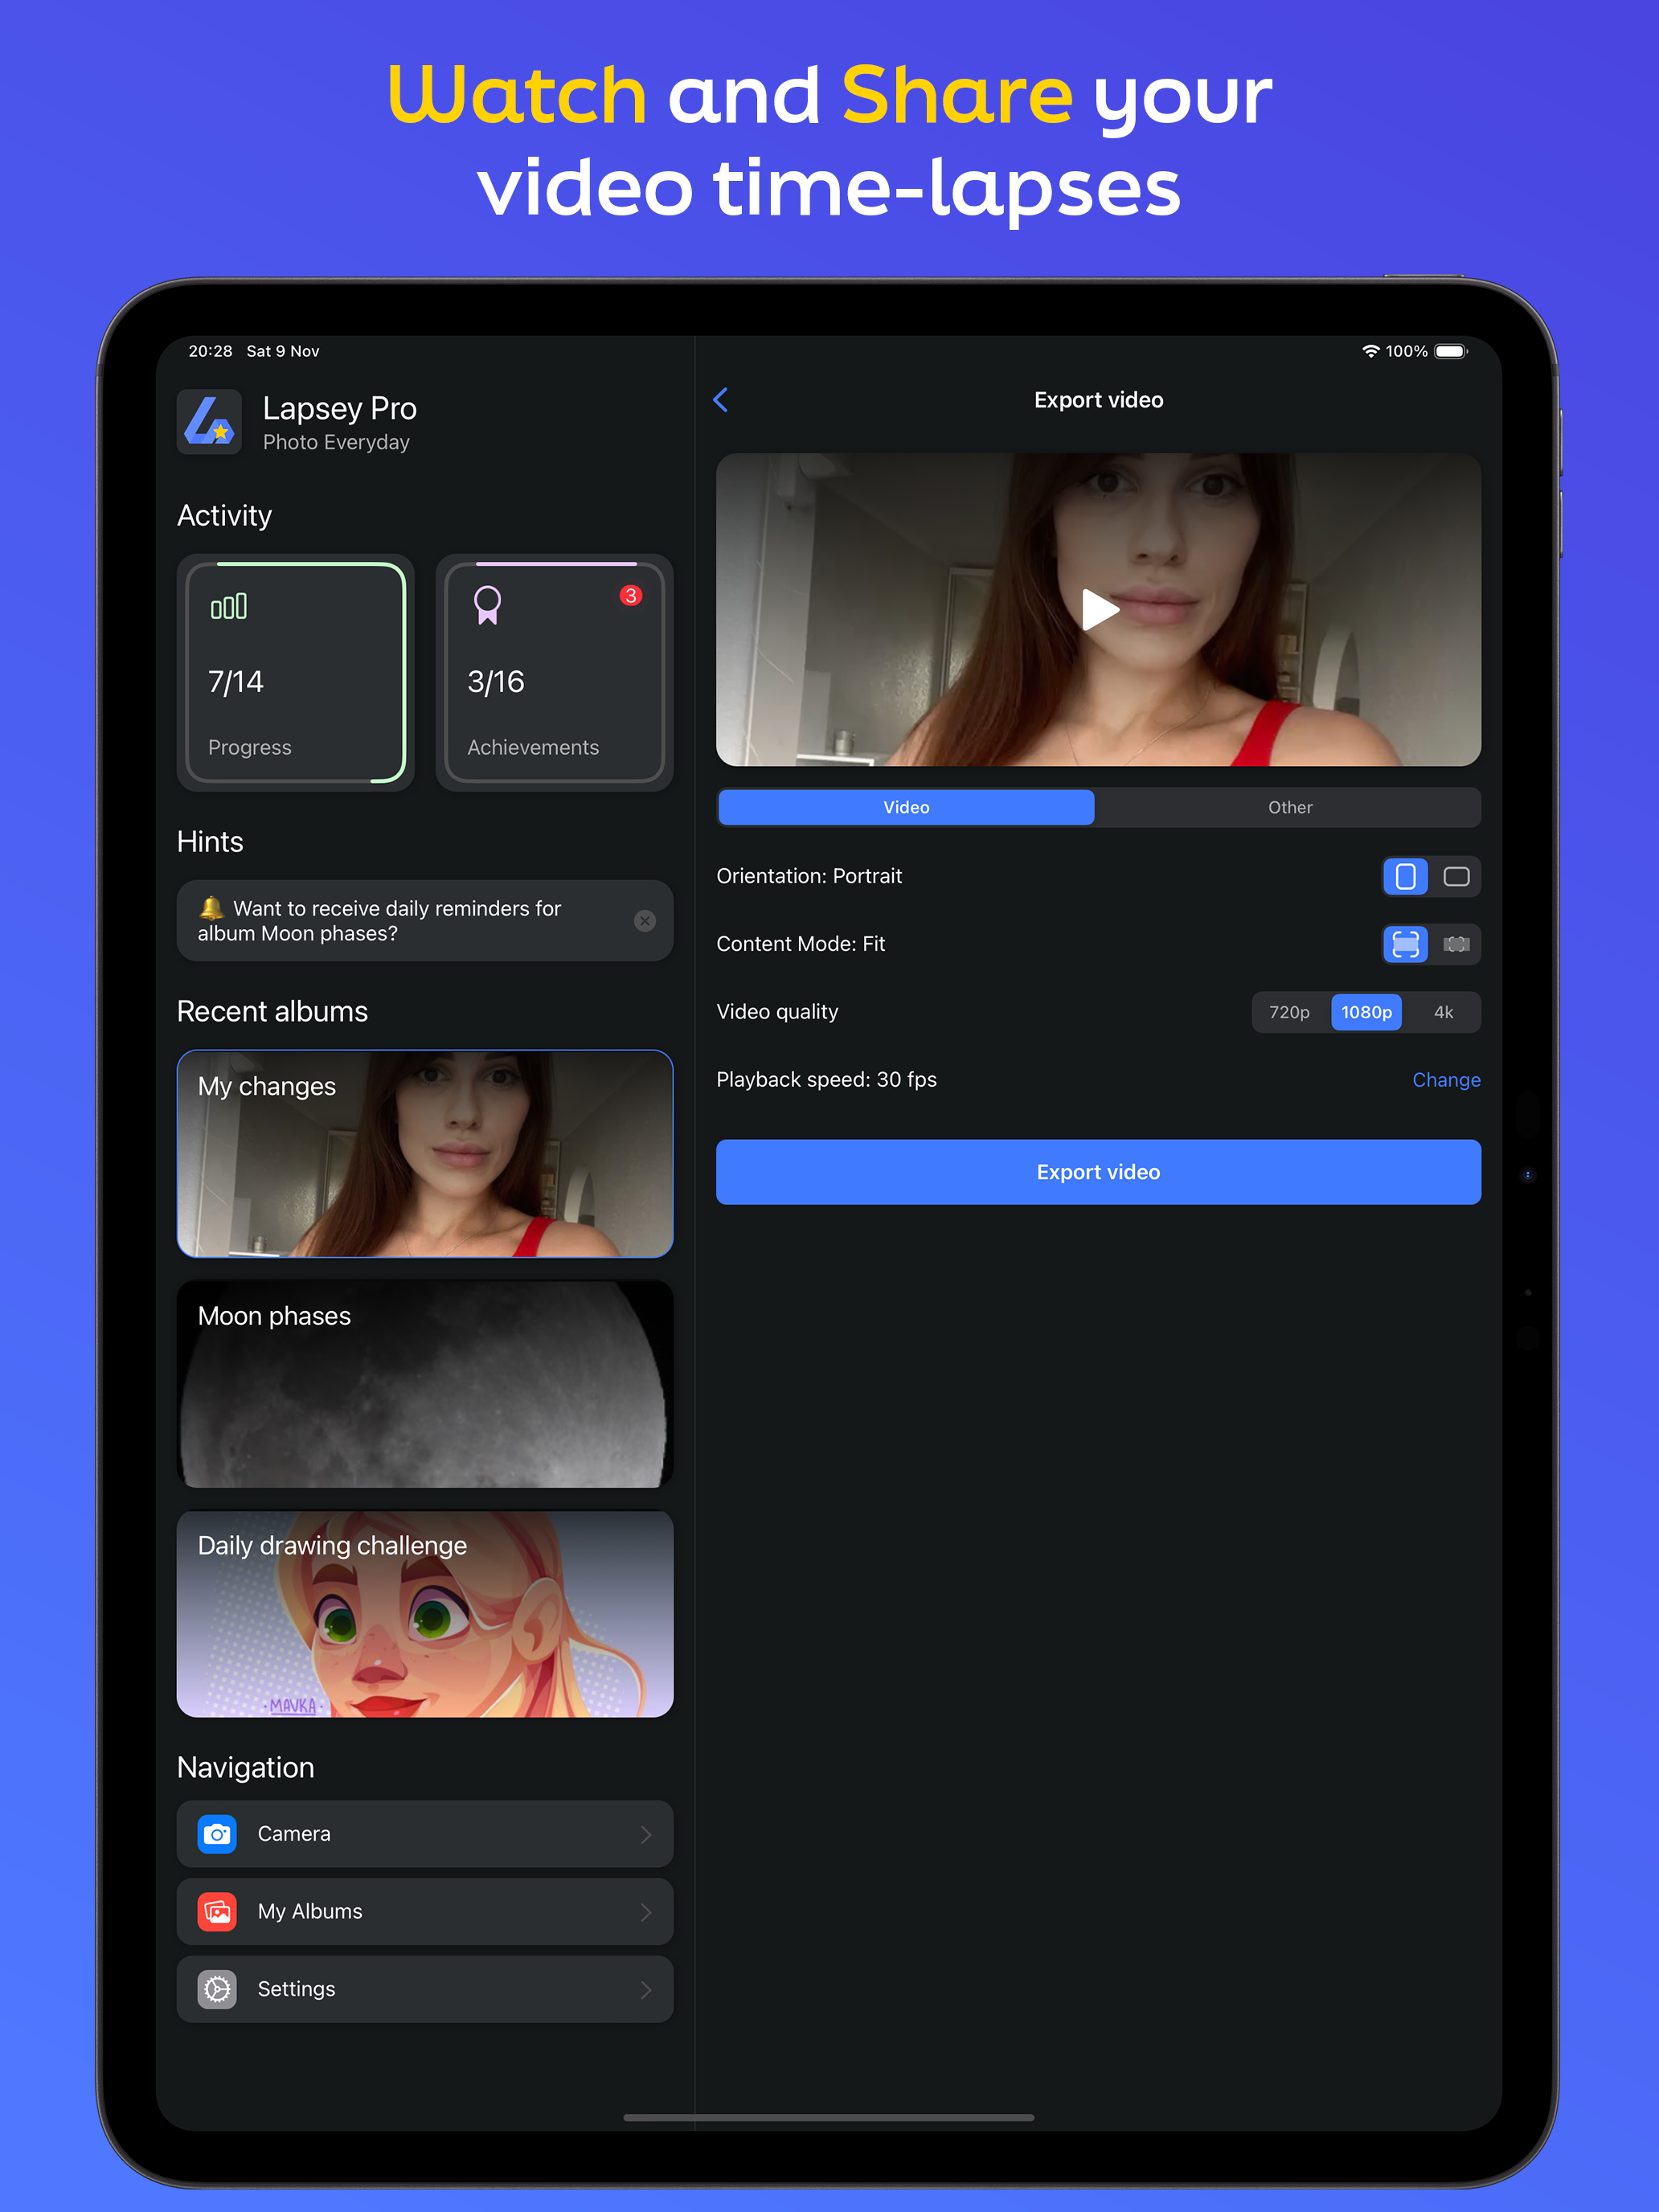Expand the My Albums row chevron
The image size is (1659, 2212).
[x=646, y=1912]
